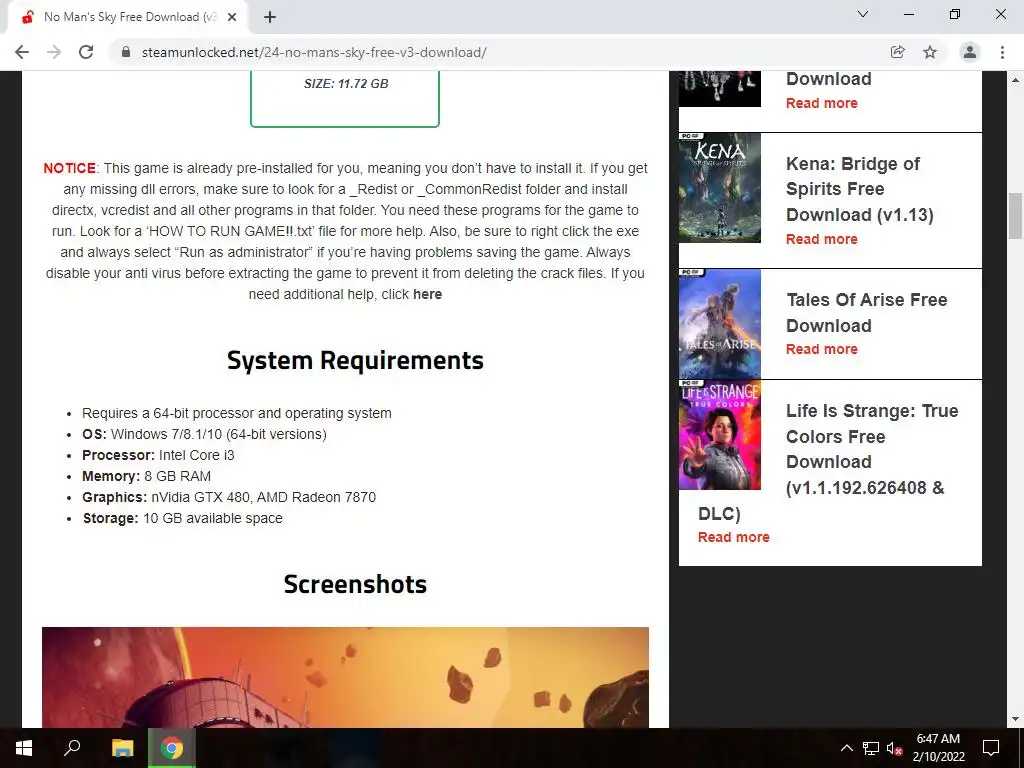Click the topmost Read more link in sidebar

click(x=822, y=103)
